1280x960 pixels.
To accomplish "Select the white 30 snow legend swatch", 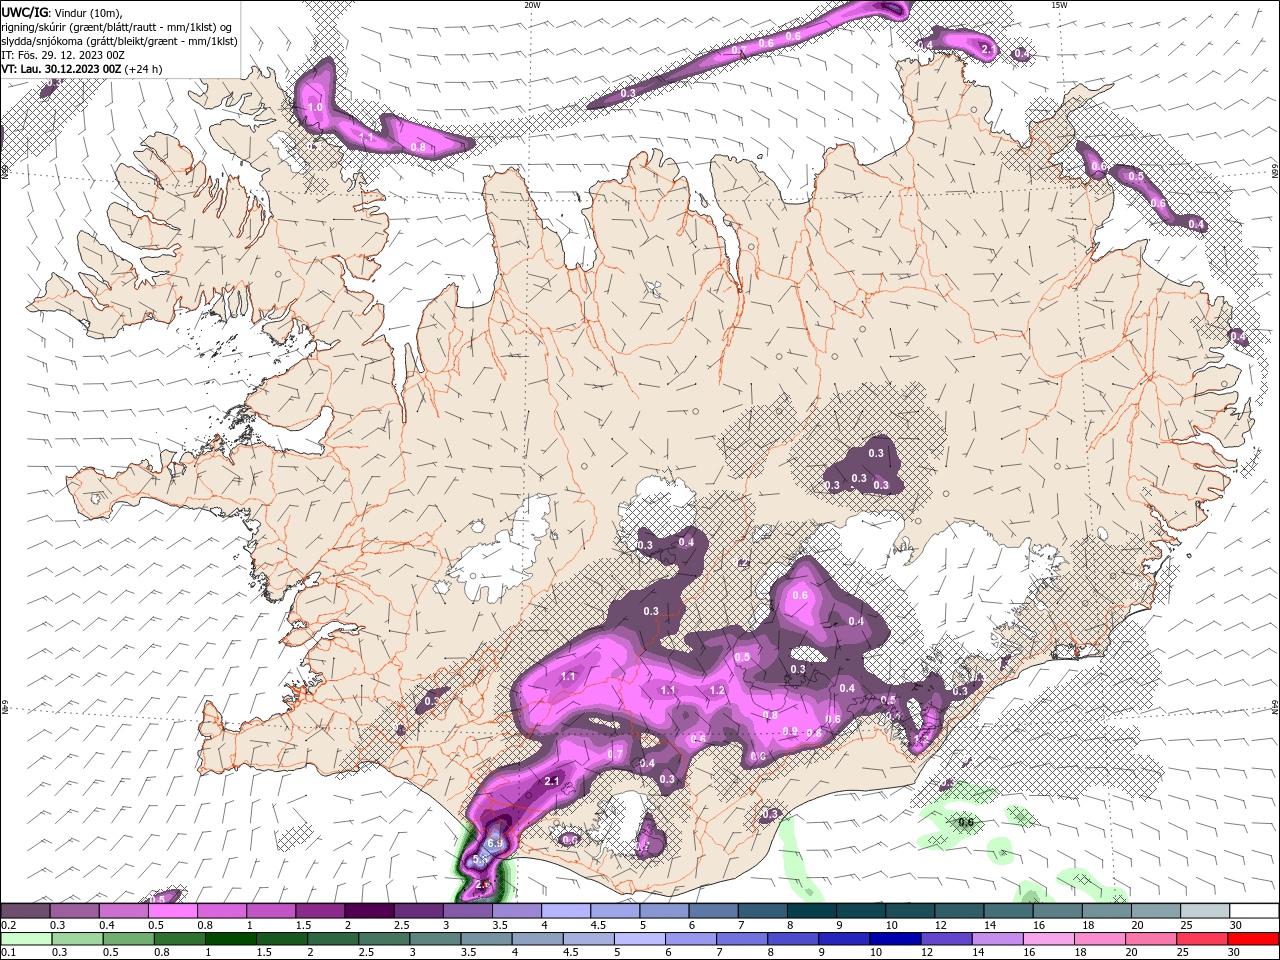I will point(1253,910).
